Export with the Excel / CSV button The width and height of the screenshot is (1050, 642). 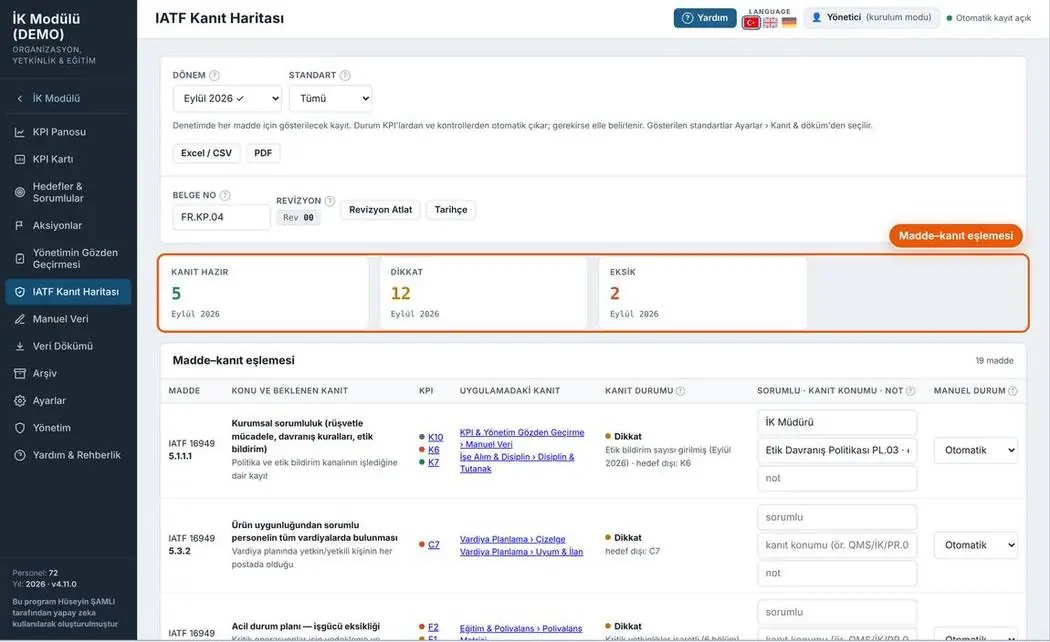click(x=206, y=153)
